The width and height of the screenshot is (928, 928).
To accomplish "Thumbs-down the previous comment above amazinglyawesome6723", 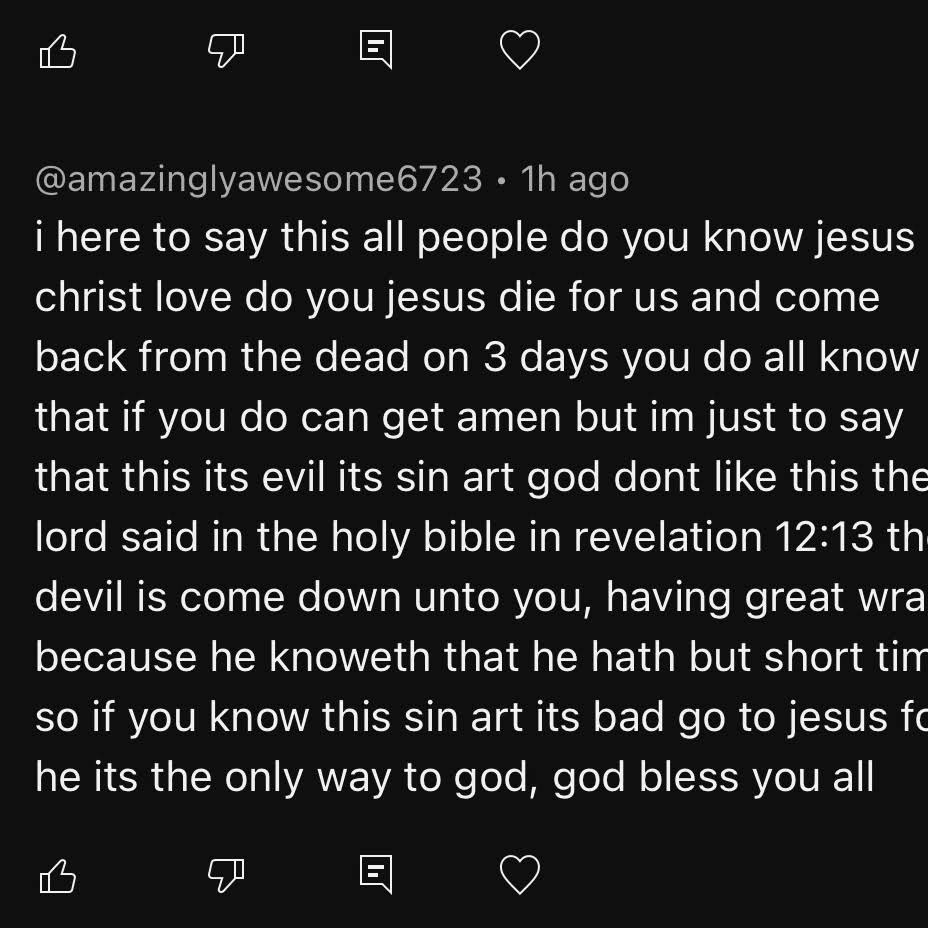I will 226,51.
